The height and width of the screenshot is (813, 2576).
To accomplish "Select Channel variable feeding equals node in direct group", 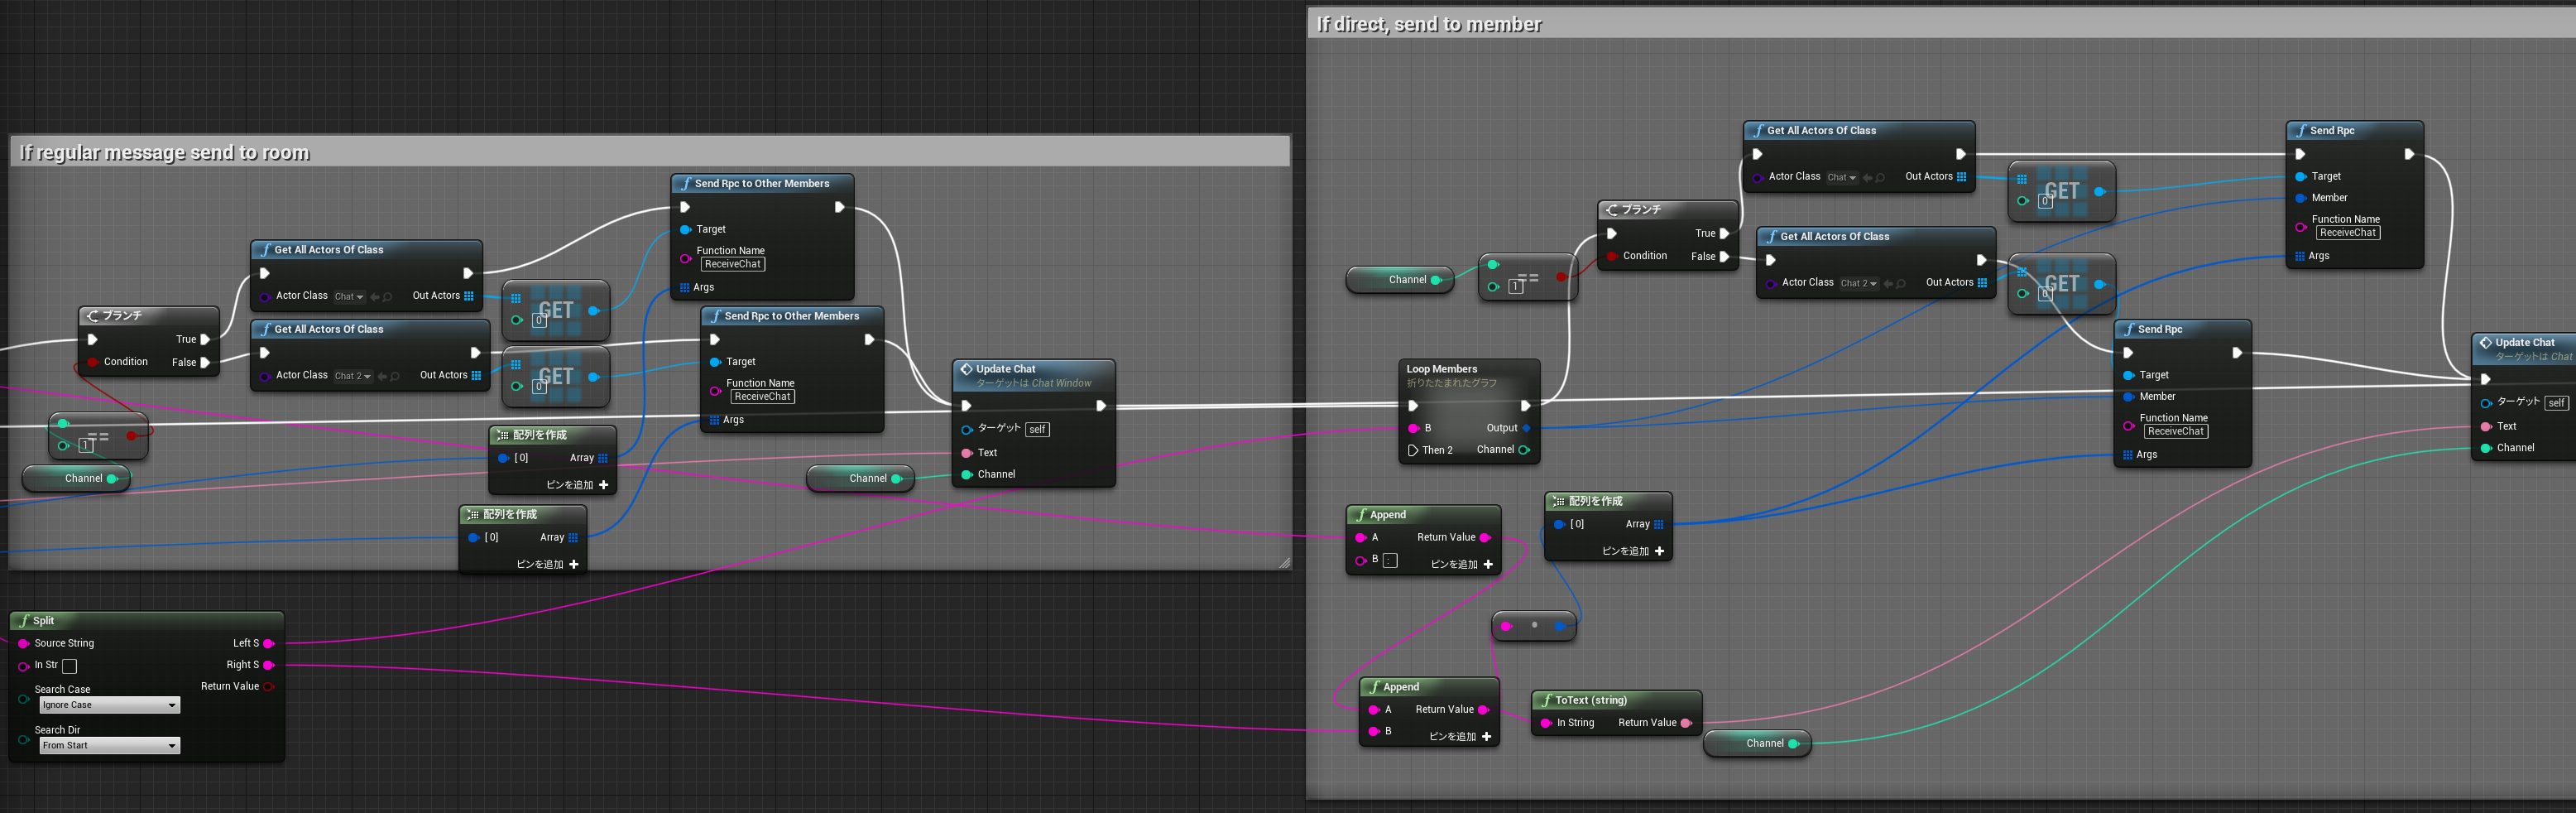I will click(1400, 280).
